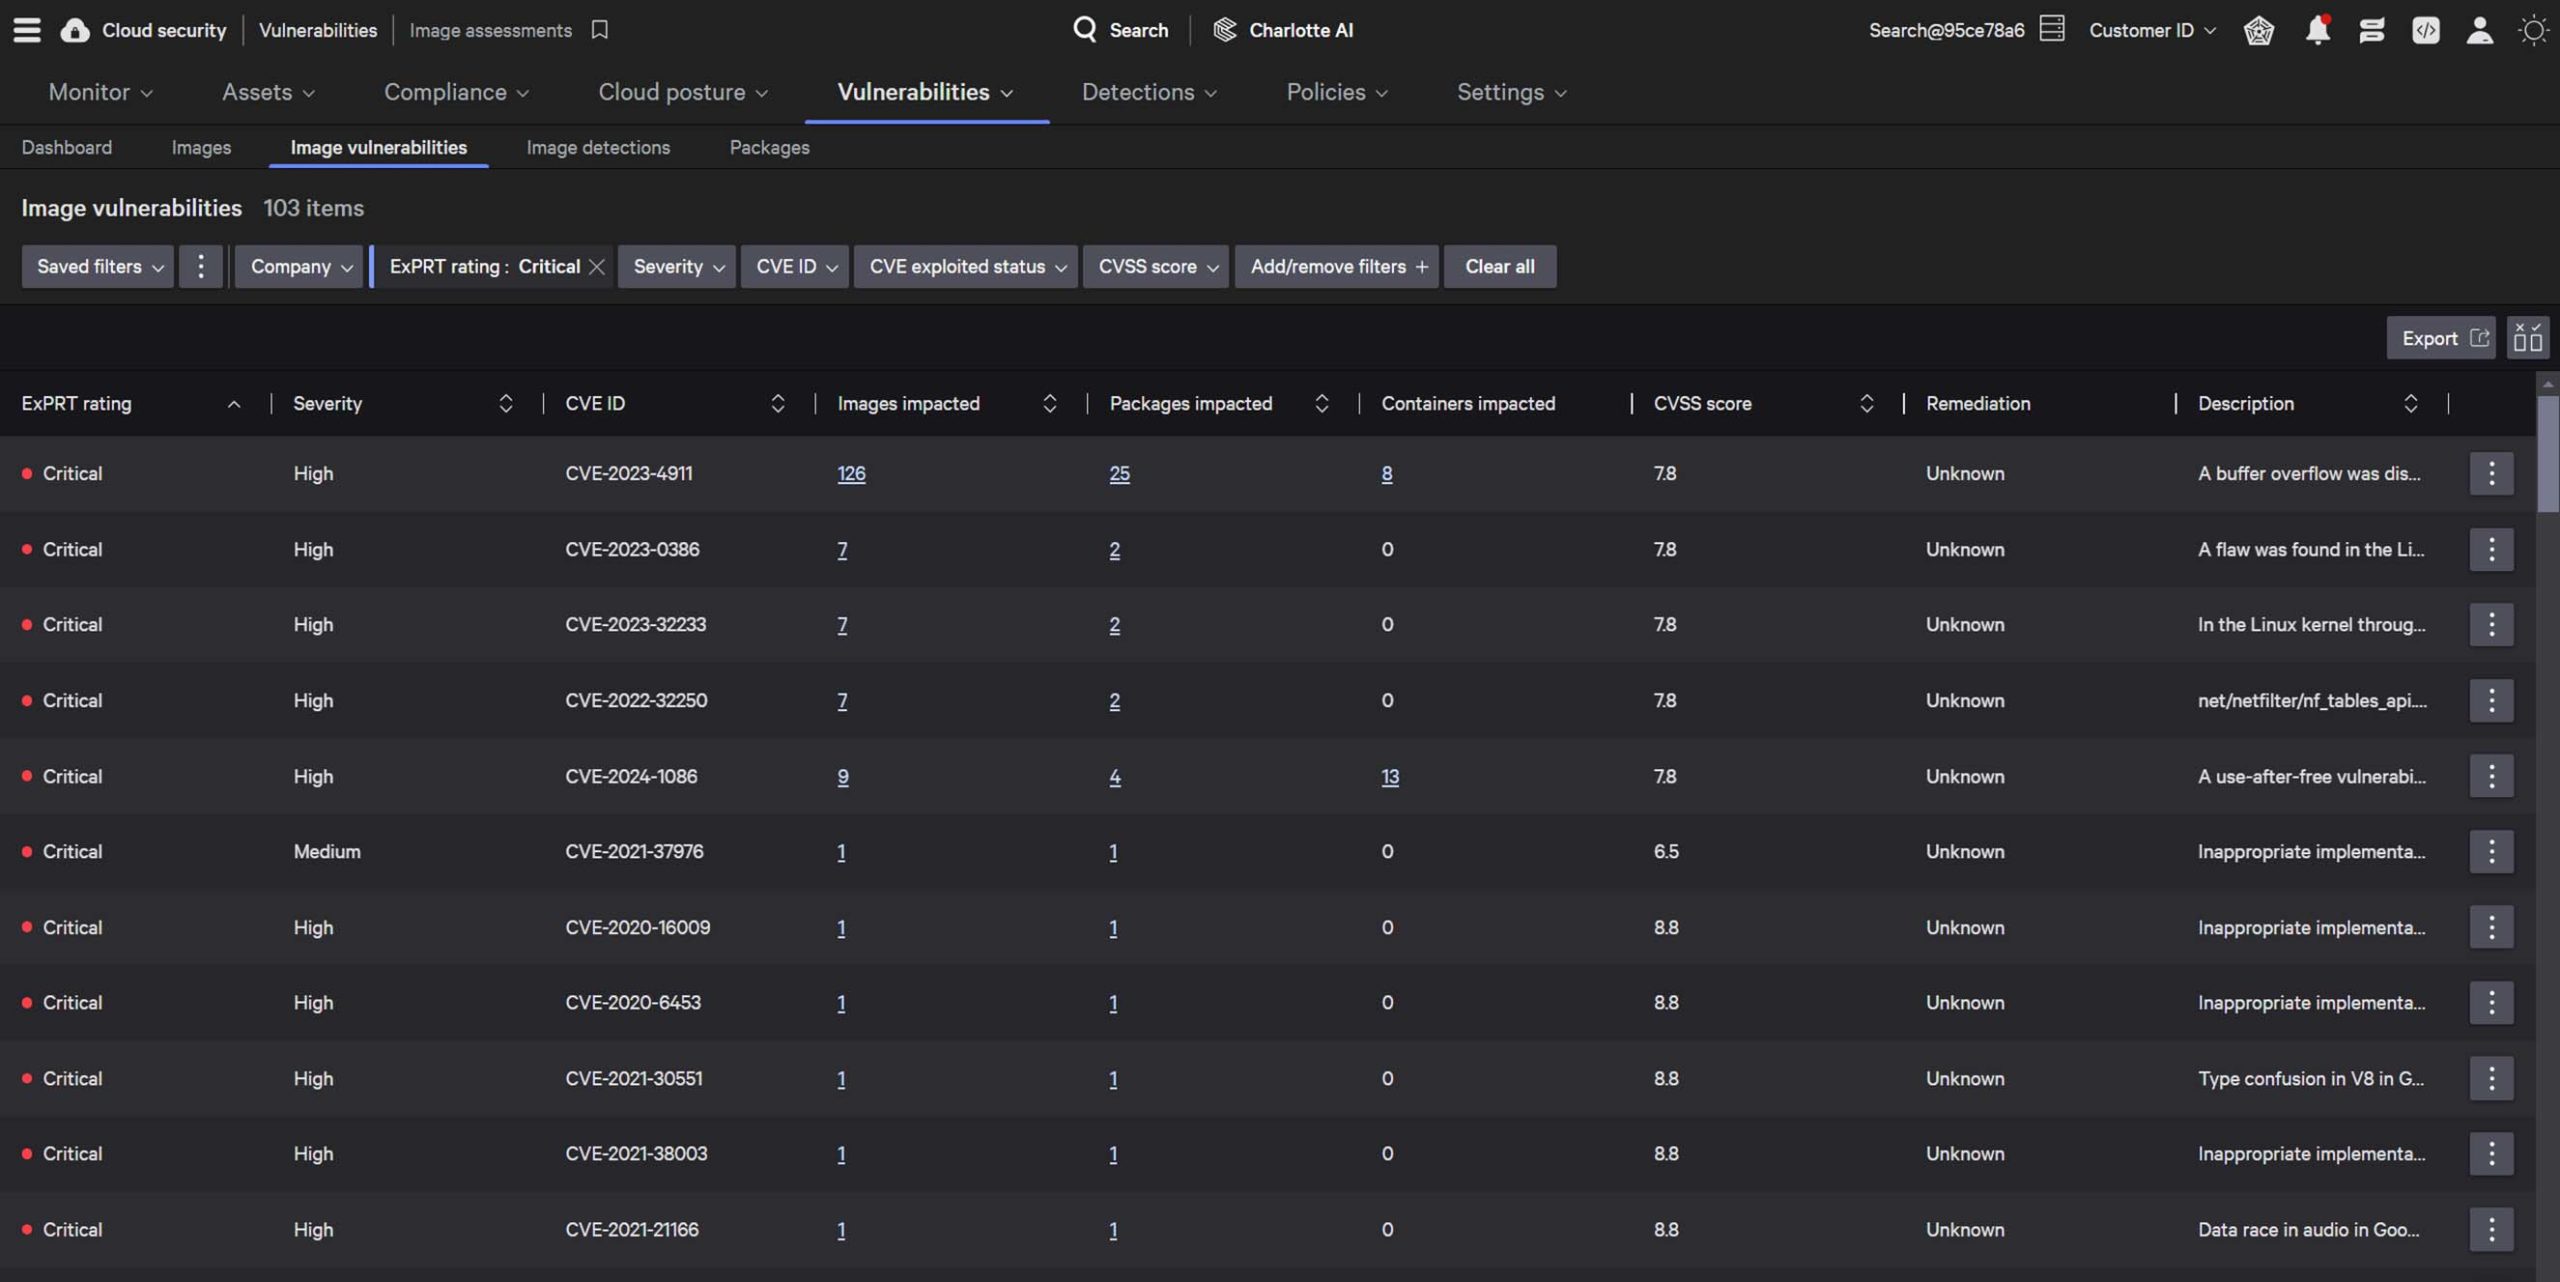
Task: Open the Customer ID dropdown
Action: point(2152,30)
